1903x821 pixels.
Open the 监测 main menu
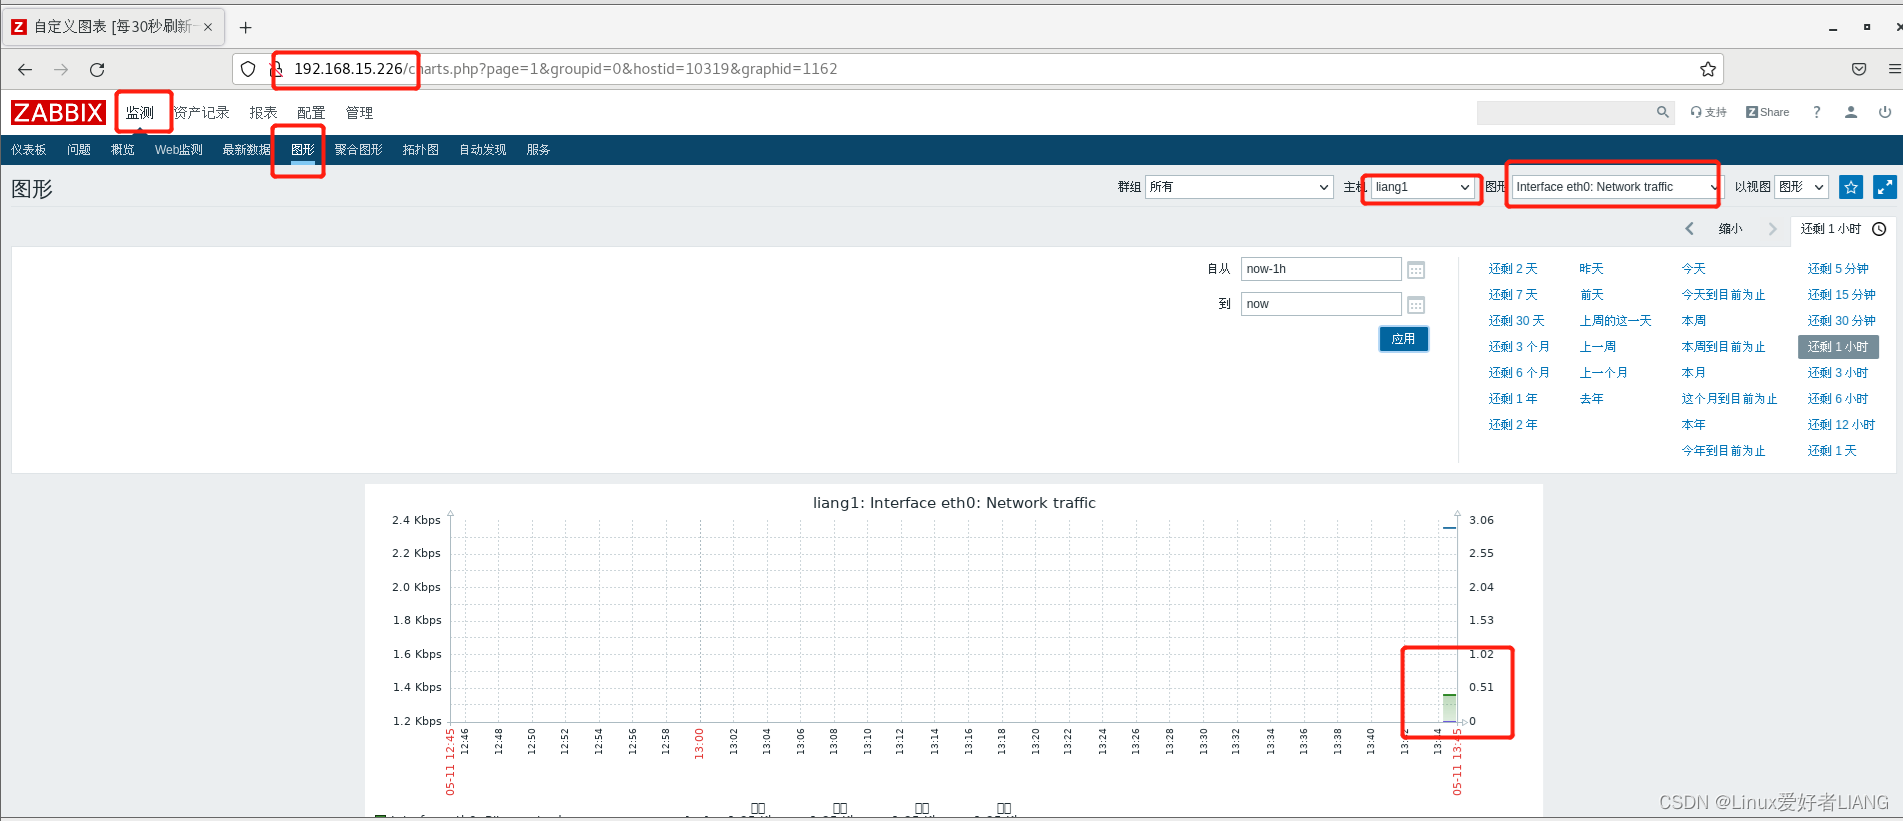pyautogui.click(x=140, y=113)
